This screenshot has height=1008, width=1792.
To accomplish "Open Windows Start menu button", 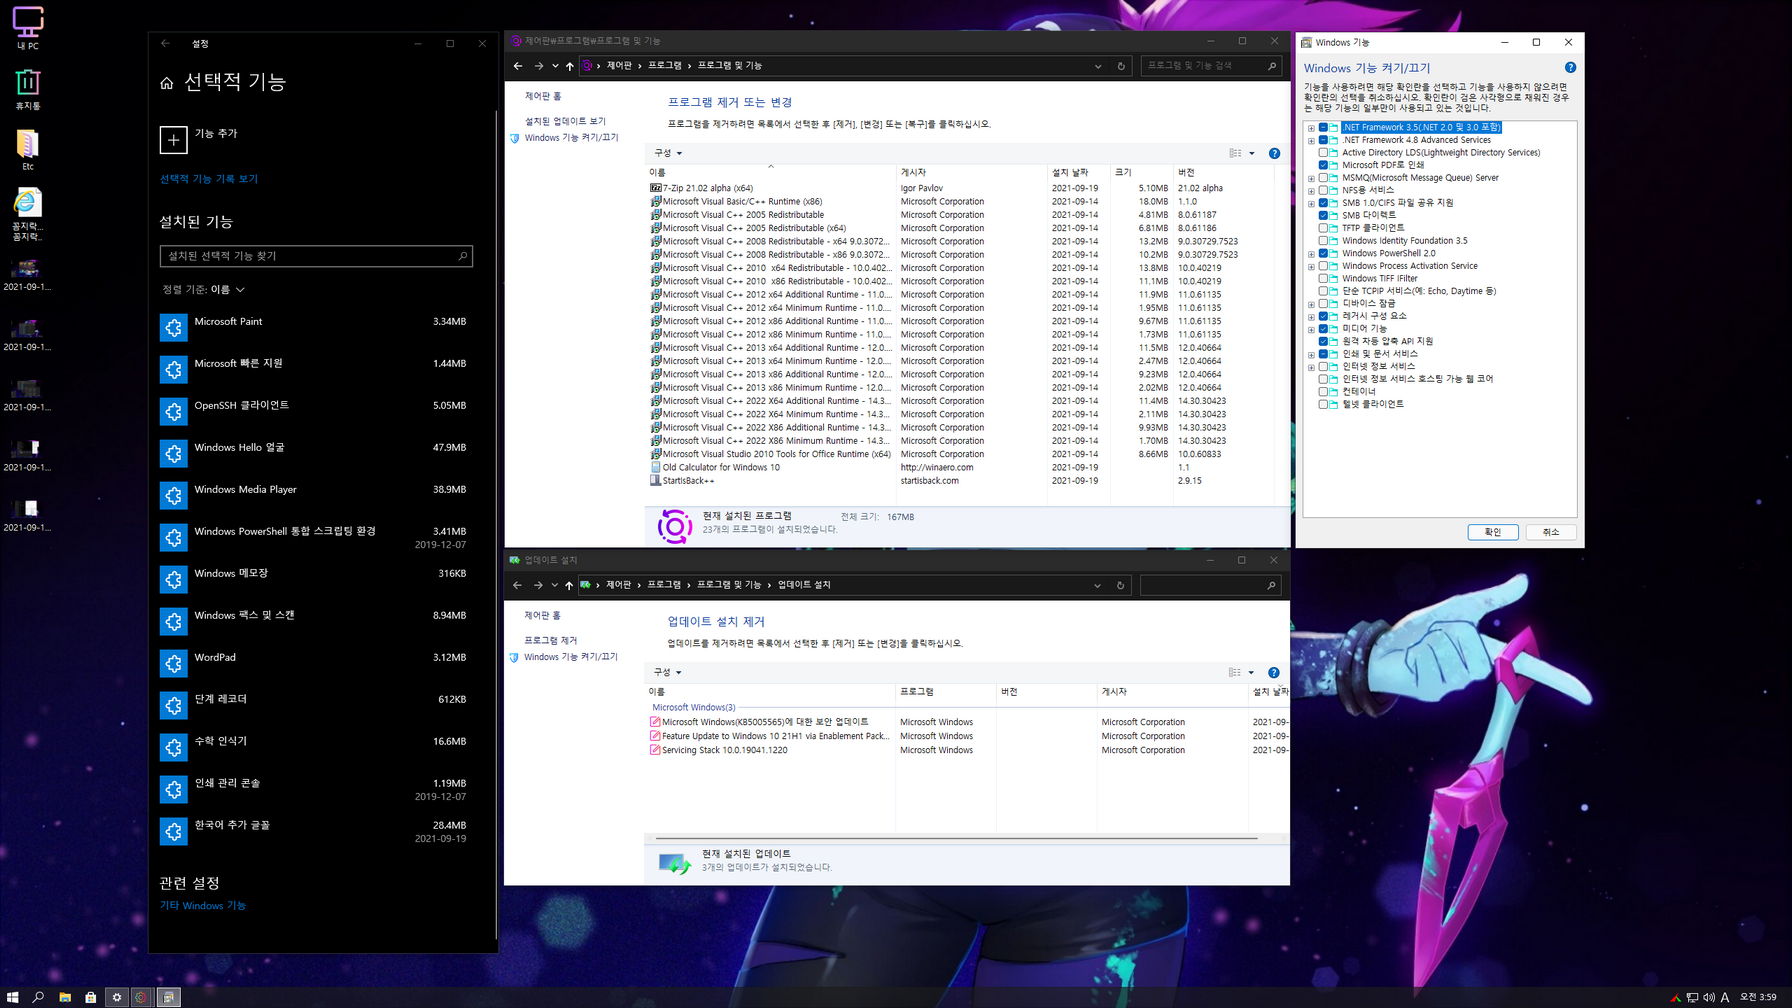I will click(13, 997).
